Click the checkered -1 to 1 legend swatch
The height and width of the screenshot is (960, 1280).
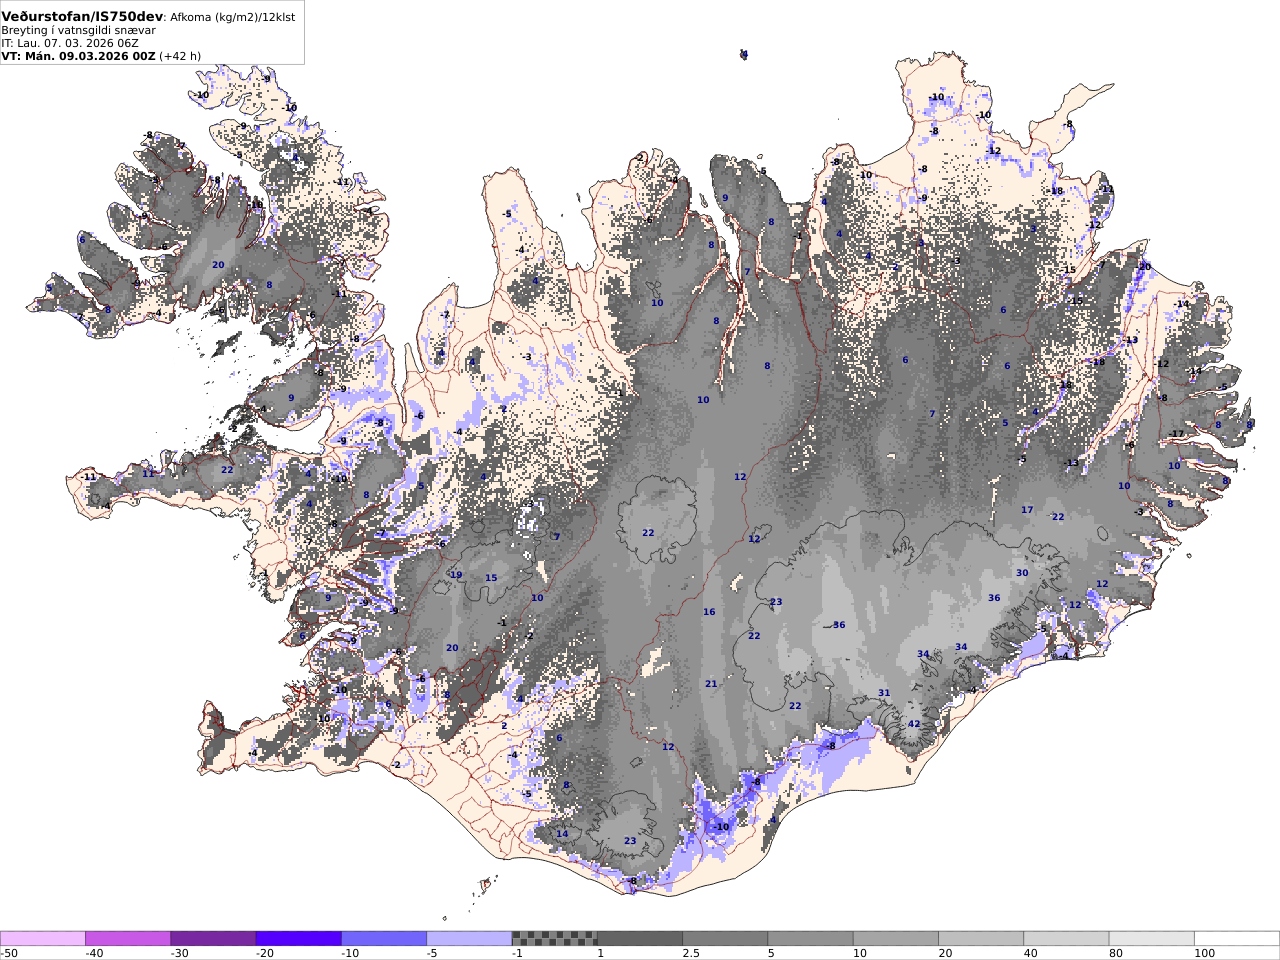pyautogui.click(x=555, y=938)
